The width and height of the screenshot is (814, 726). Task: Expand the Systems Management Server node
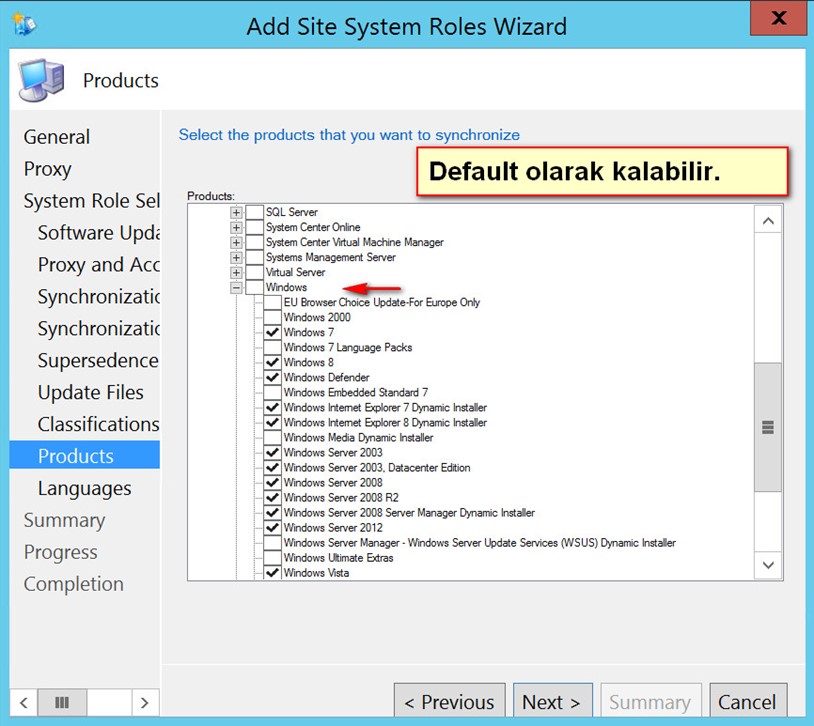[x=236, y=258]
